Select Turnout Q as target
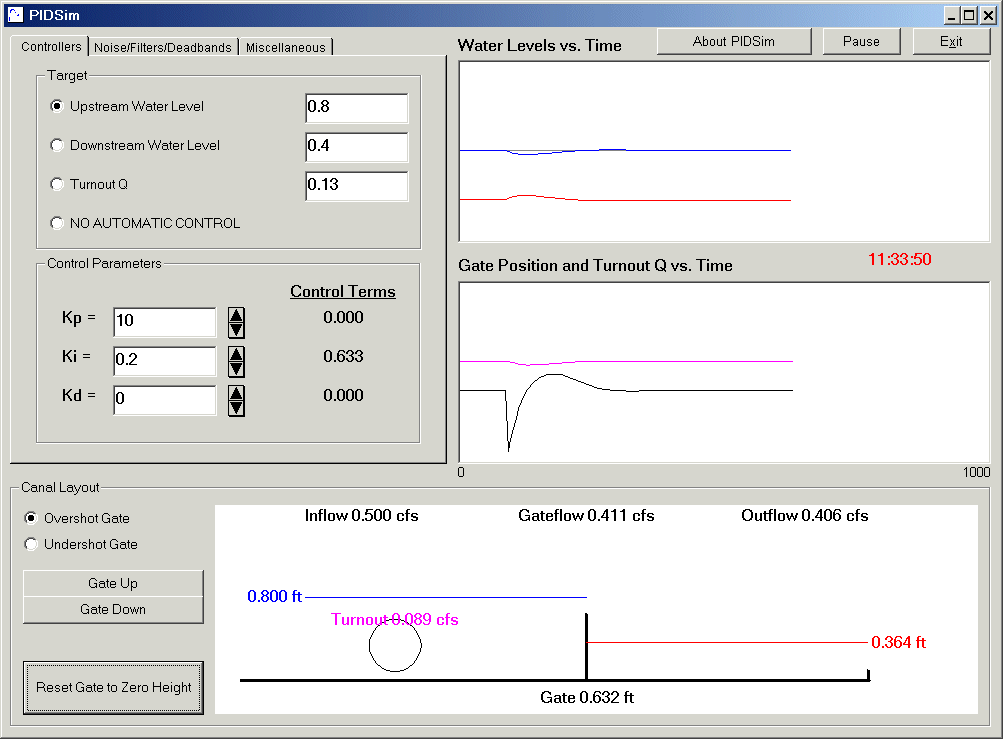The width and height of the screenshot is (1003, 739). [57, 184]
